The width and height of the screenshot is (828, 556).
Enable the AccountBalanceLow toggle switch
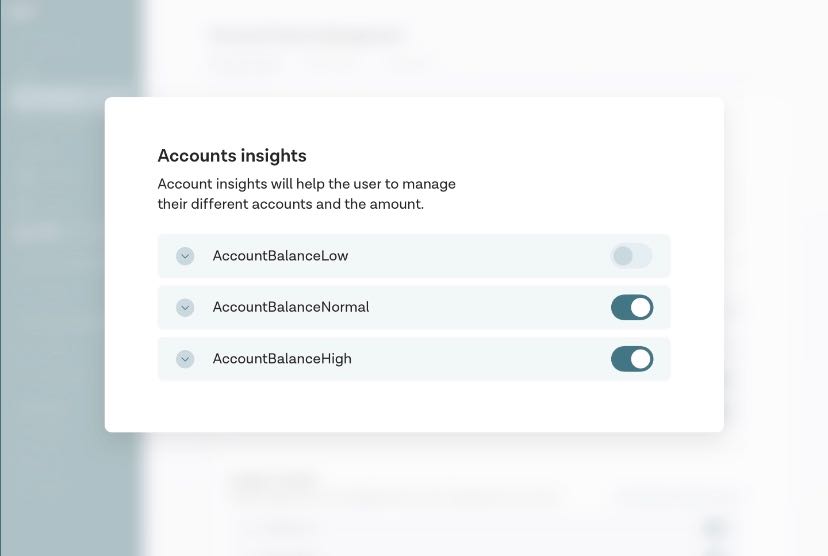pyautogui.click(x=632, y=256)
